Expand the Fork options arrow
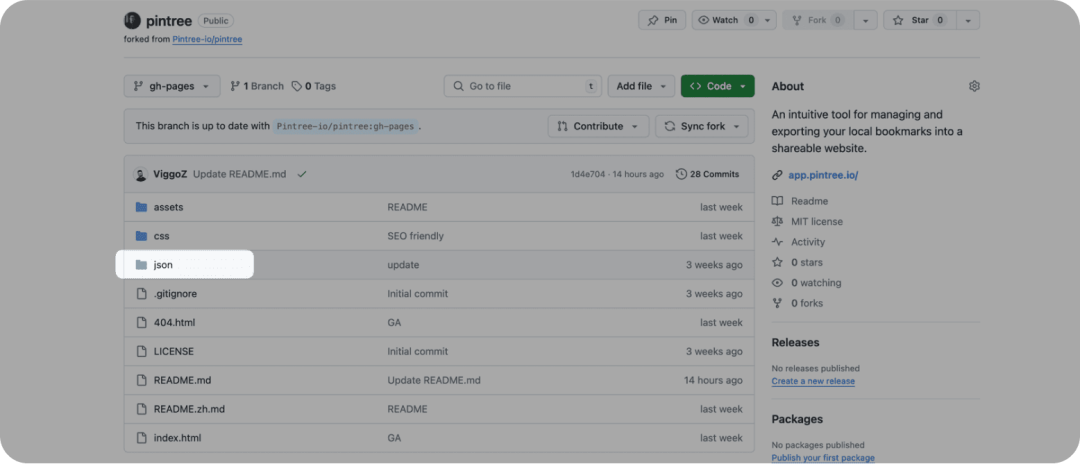The height and width of the screenshot is (464, 1080). (866, 20)
